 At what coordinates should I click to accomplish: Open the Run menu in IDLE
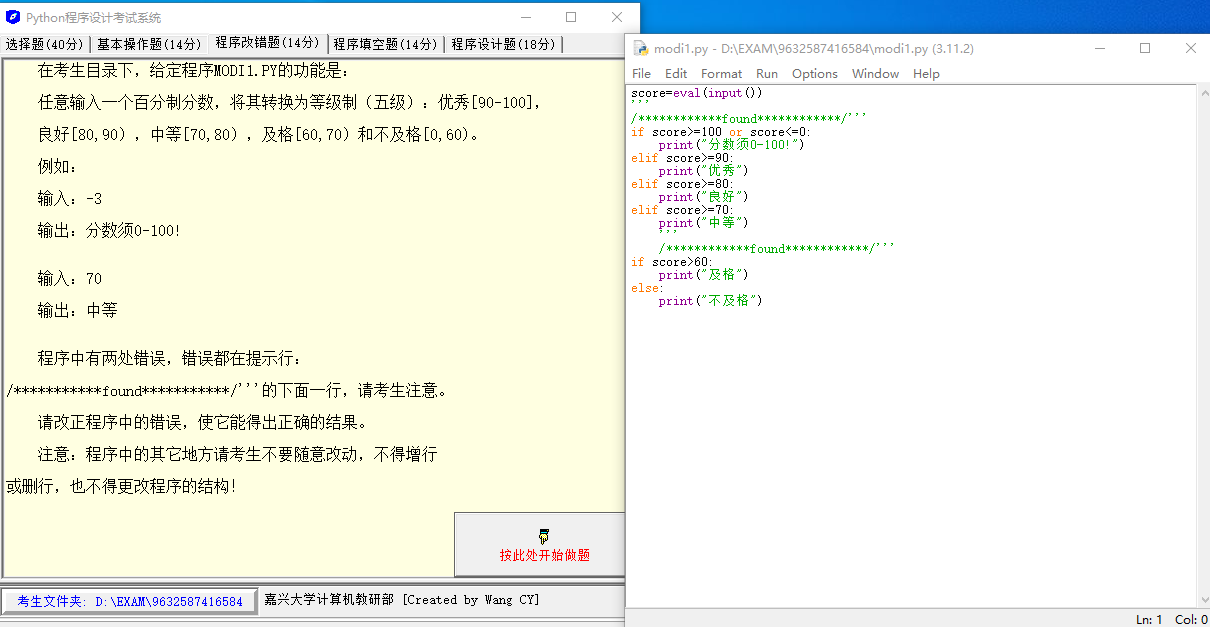coord(767,74)
